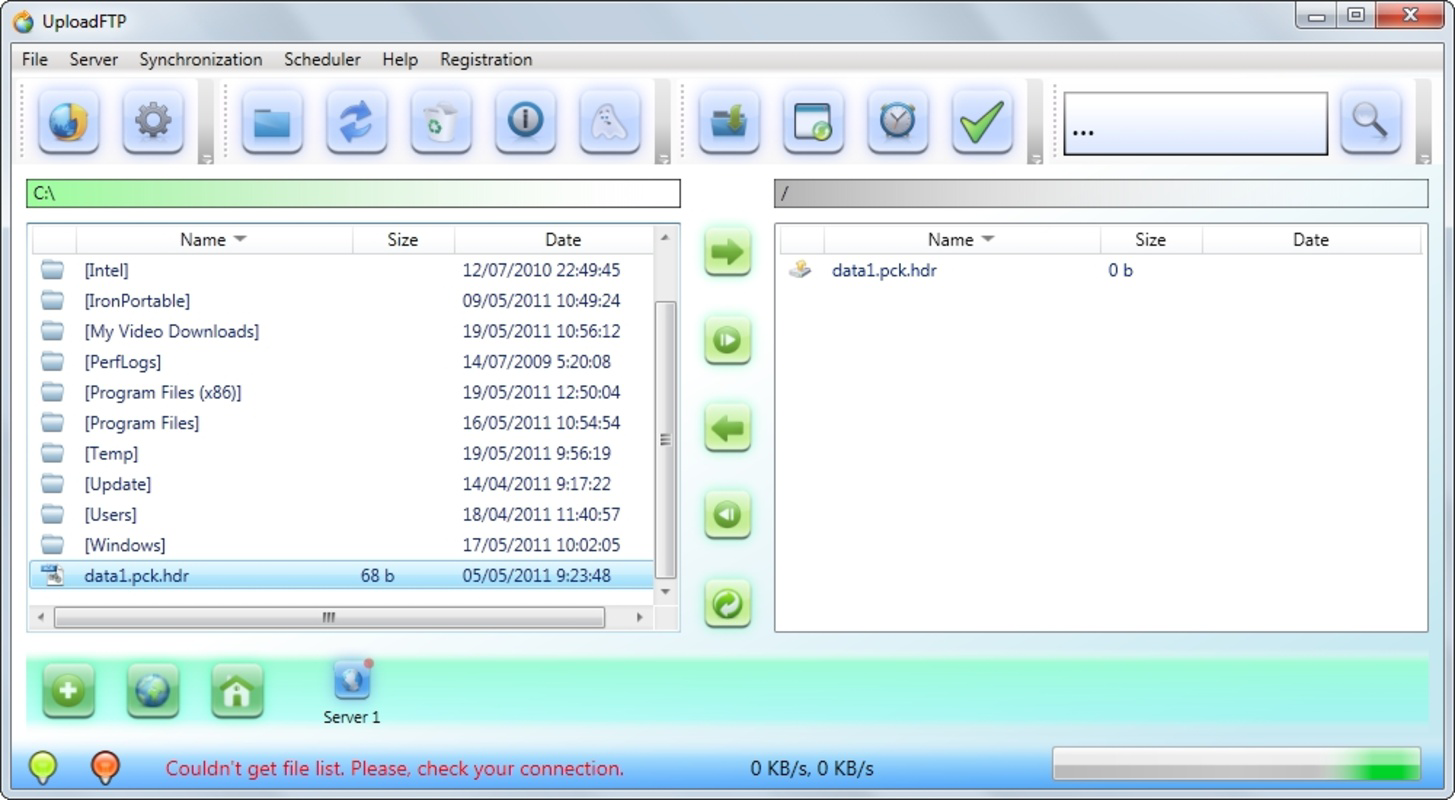1455x800 pixels.
Task: Refresh the file list using blue arrows icon
Action: pyautogui.click(x=356, y=120)
